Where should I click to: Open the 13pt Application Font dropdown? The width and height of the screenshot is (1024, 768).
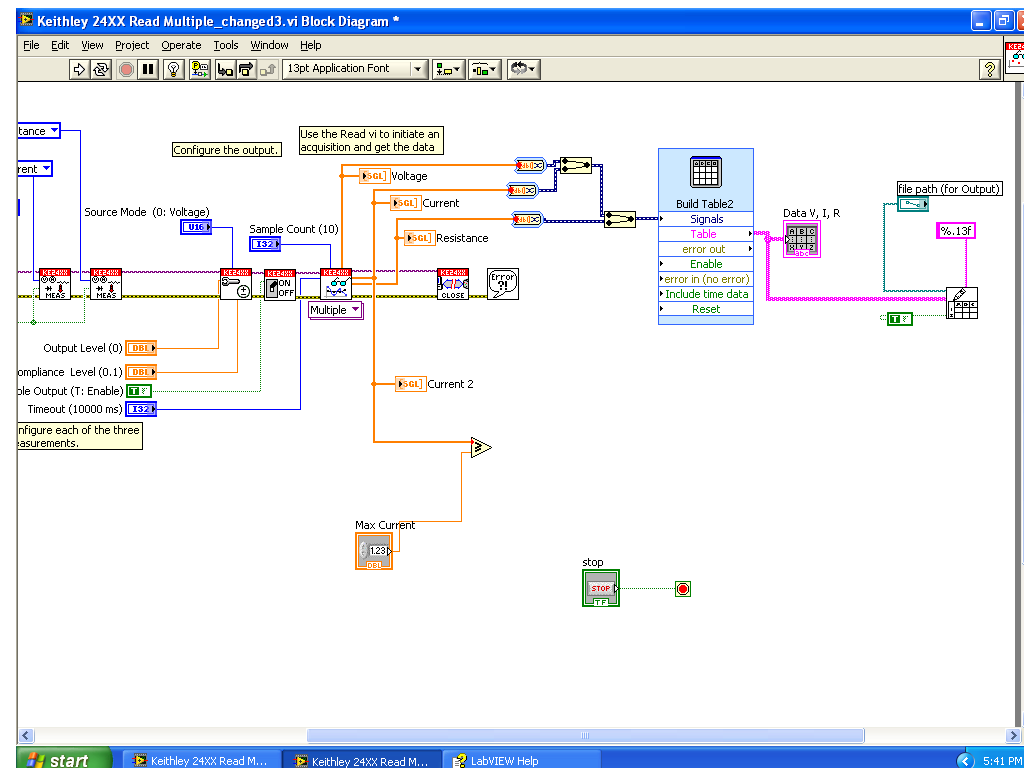(x=355, y=69)
